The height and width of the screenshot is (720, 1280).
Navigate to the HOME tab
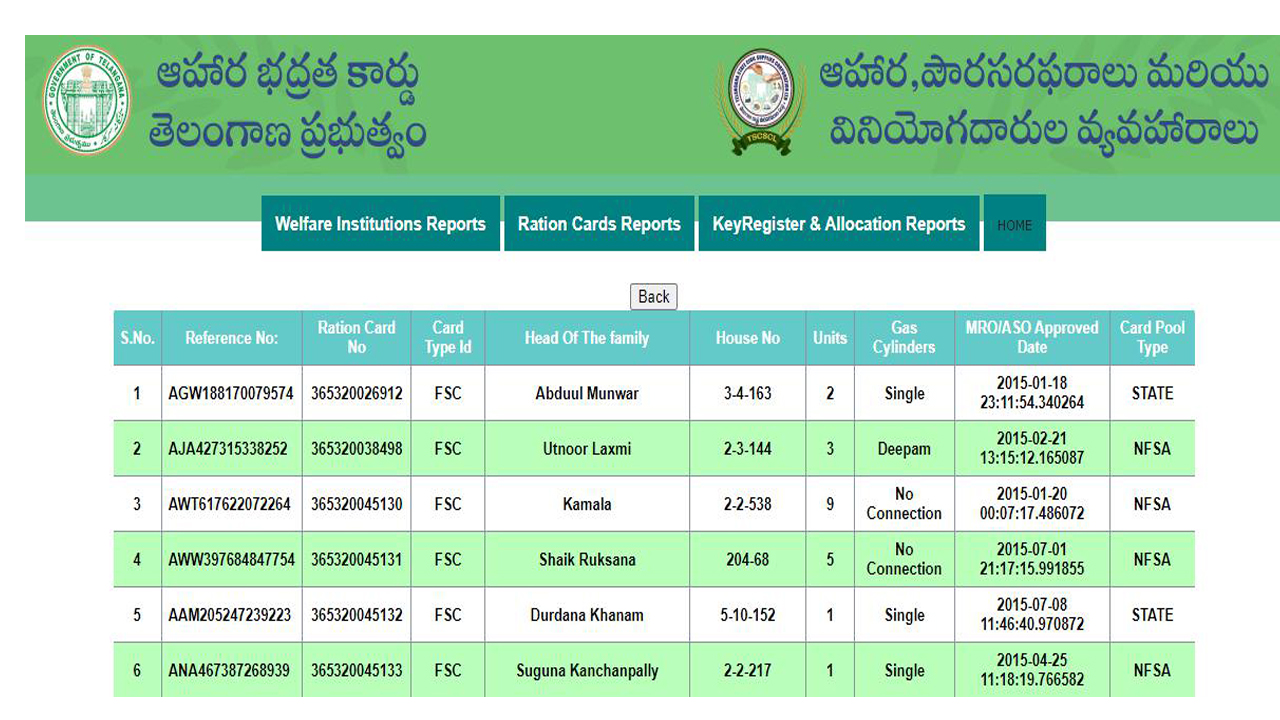[1014, 225]
